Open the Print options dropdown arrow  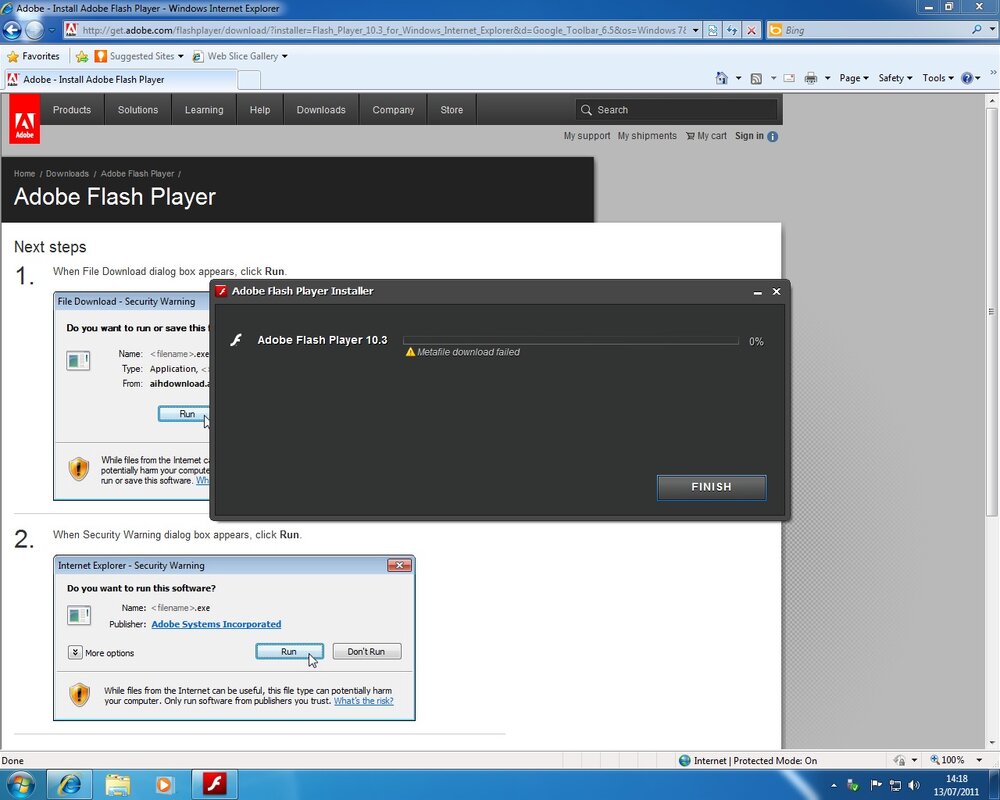pos(827,78)
